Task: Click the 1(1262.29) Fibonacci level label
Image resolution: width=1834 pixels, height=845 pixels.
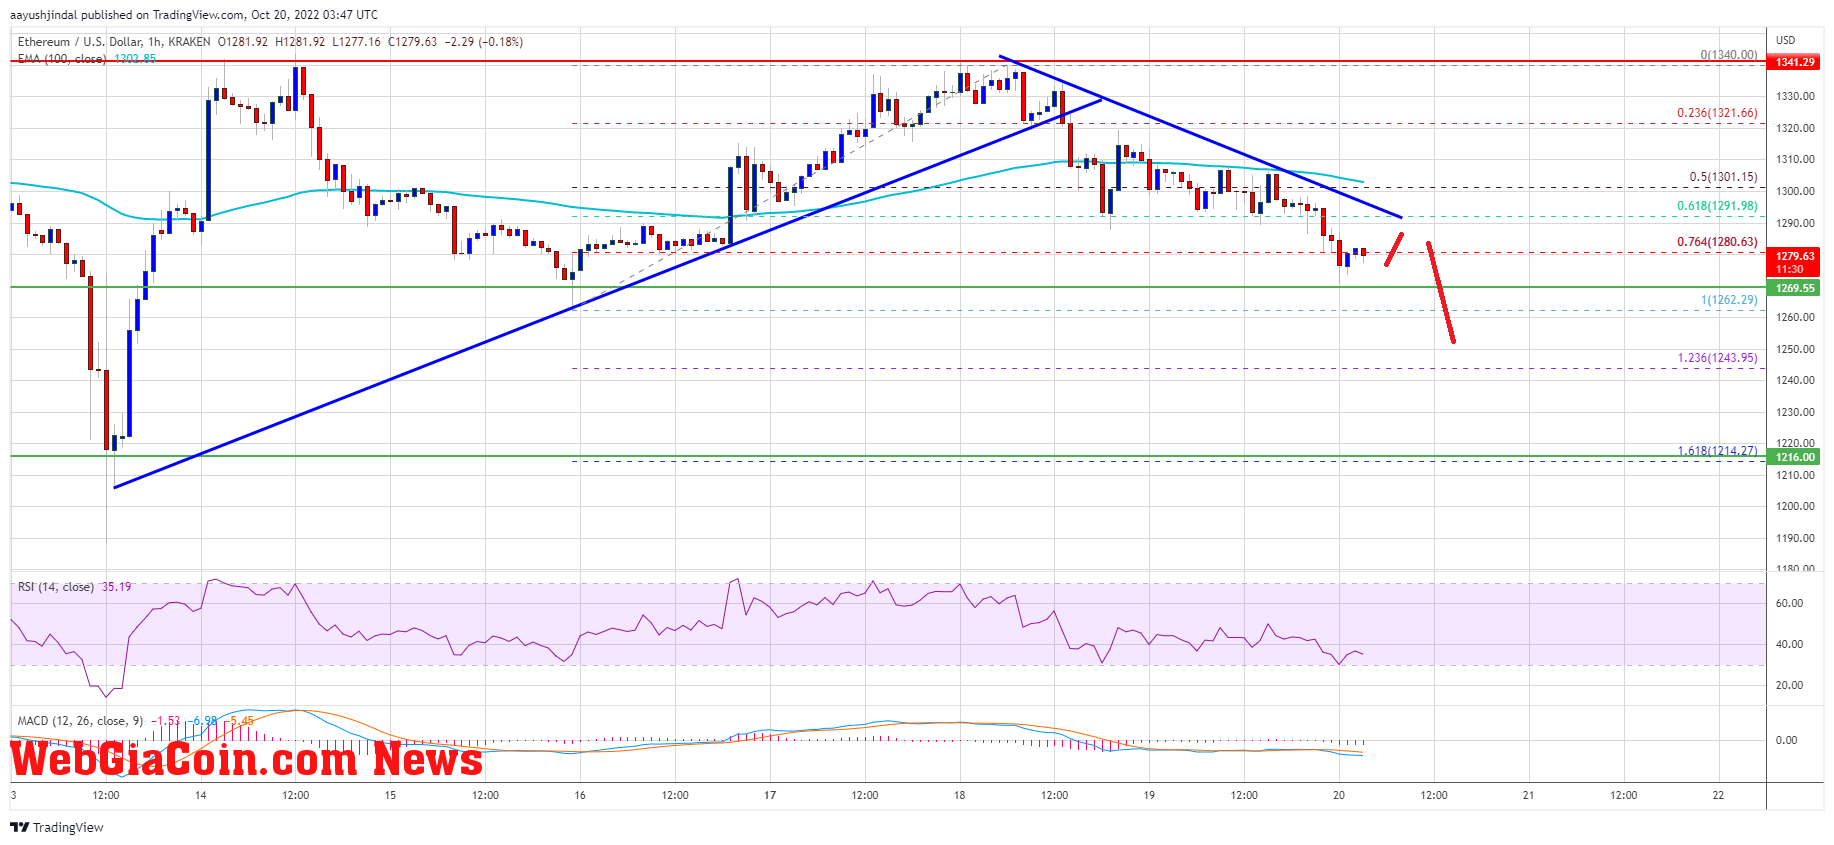Action: click(1729, 300)
